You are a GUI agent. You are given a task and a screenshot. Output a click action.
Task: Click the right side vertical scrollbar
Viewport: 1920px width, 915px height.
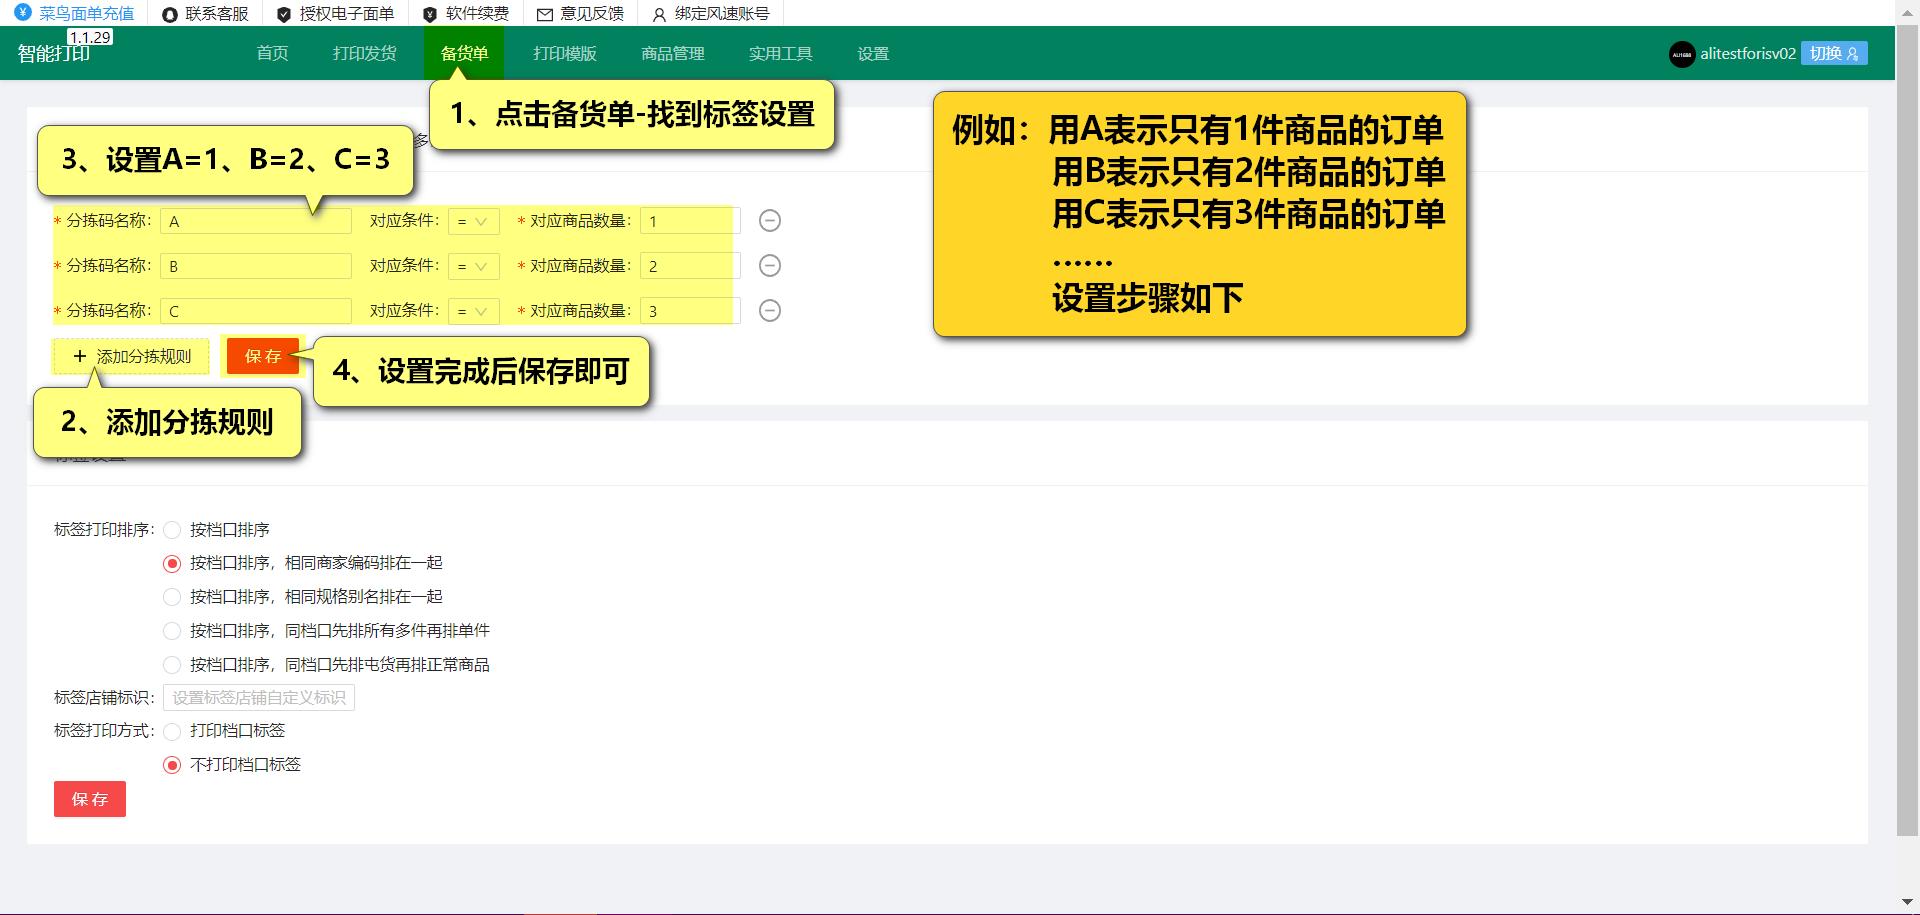pos(1909,450)
